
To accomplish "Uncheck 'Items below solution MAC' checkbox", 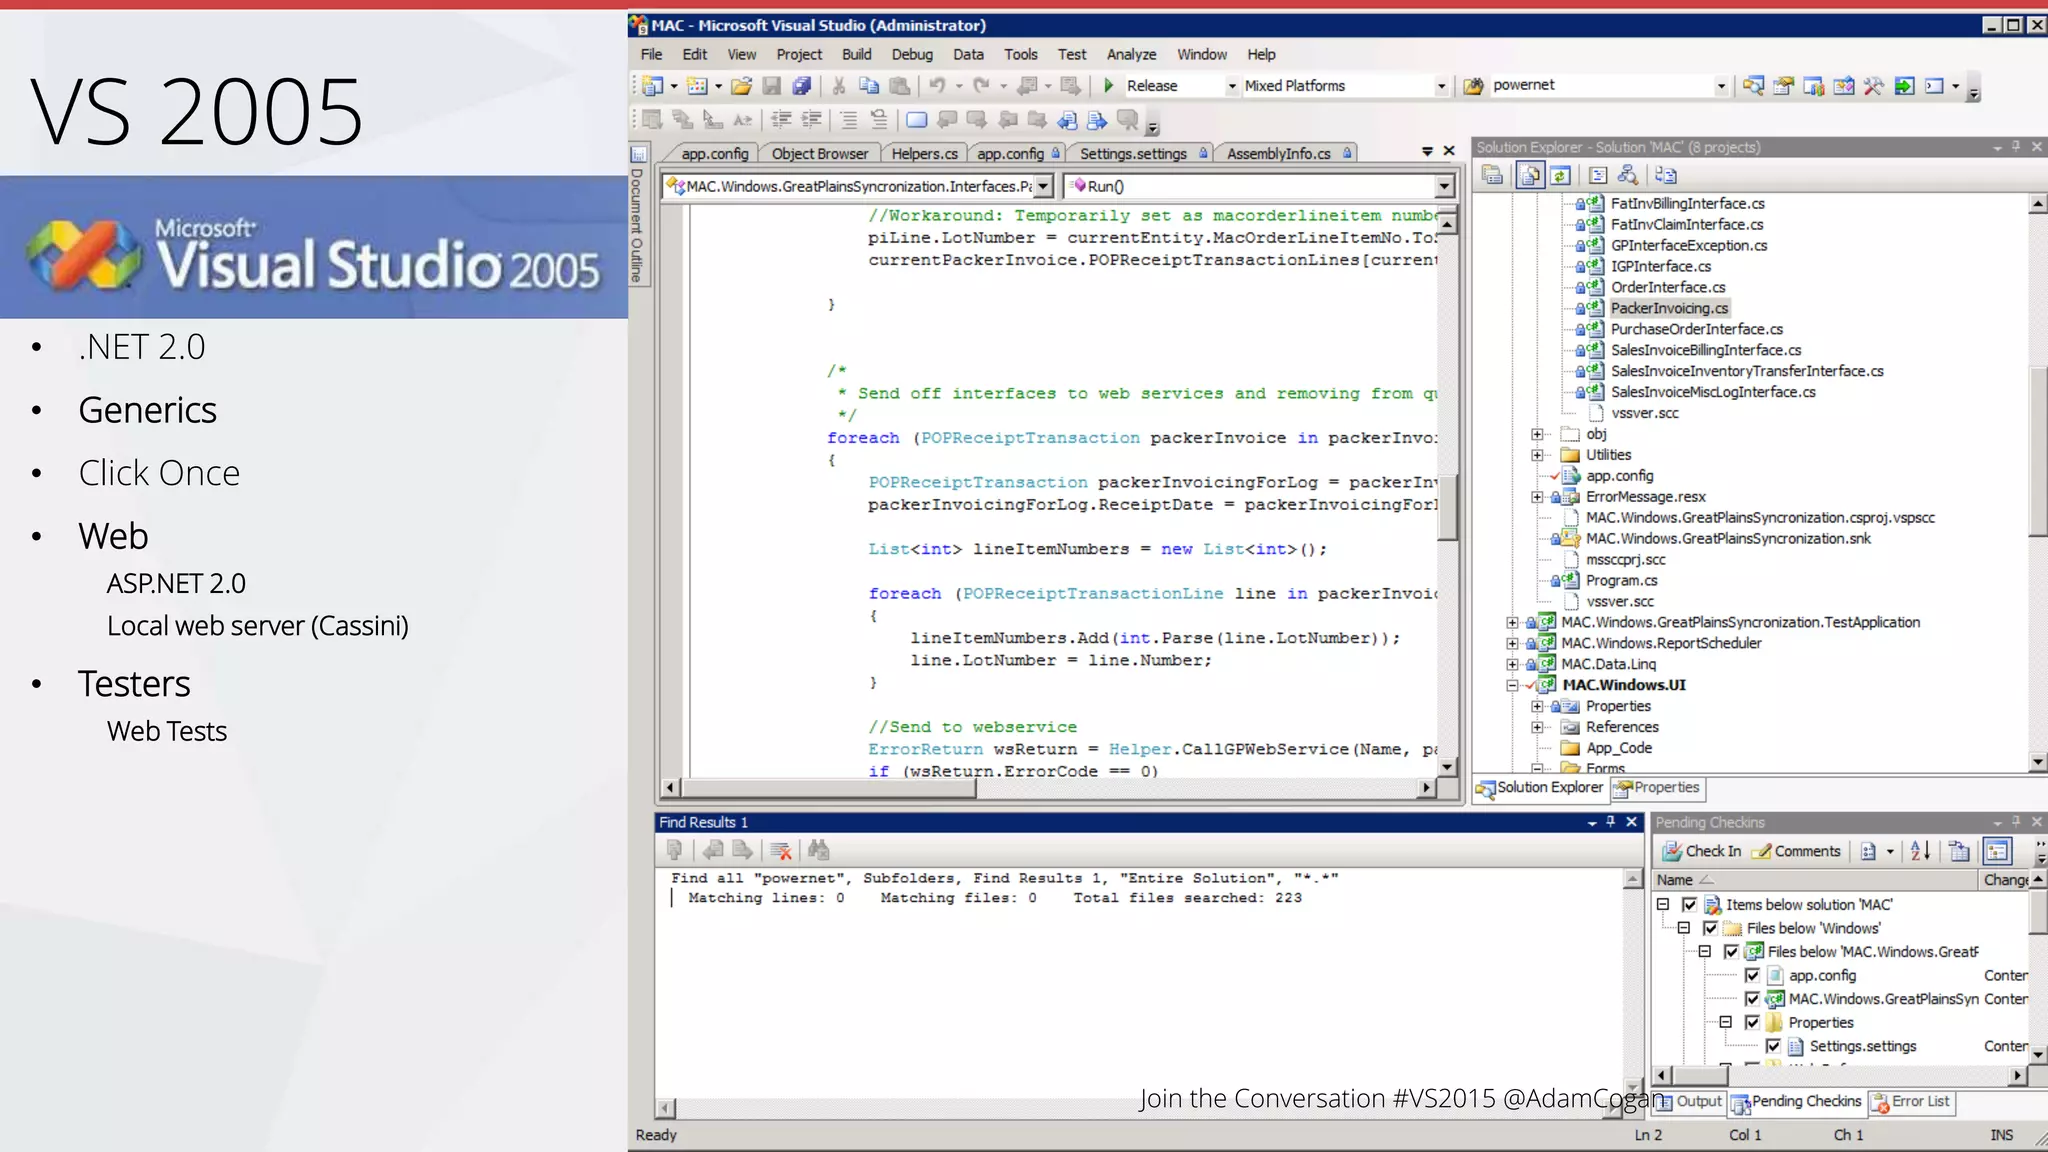I will click(x=1690, y=904).
